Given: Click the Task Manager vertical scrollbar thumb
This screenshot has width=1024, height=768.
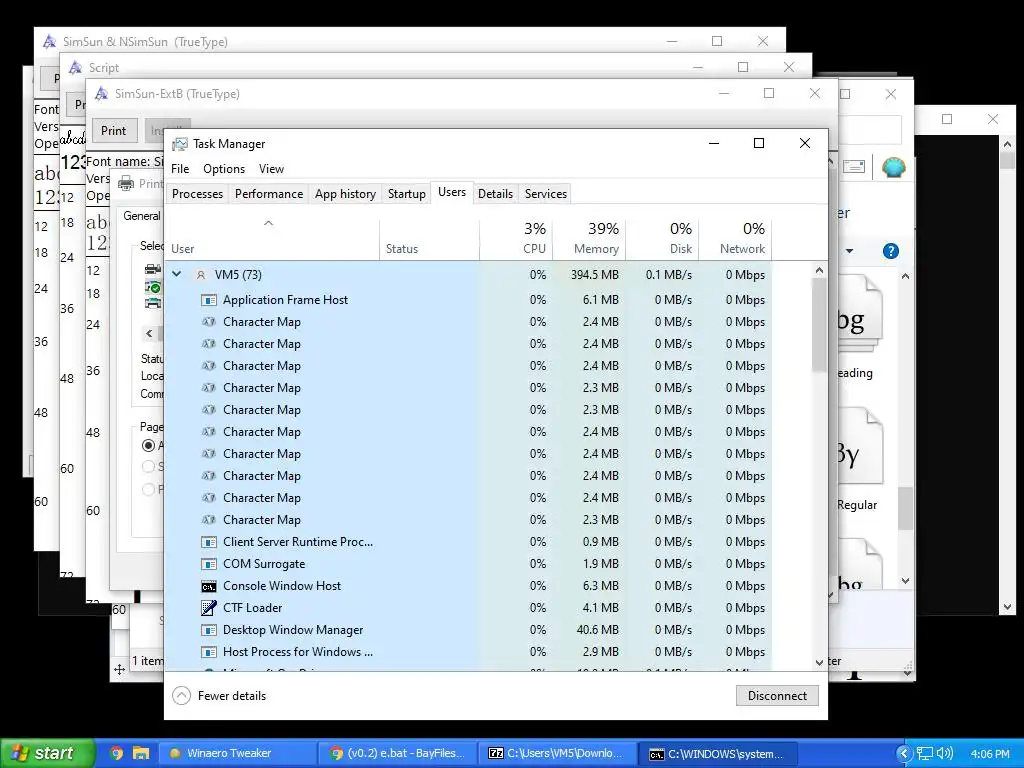Looking at the screenshot, I should point(820,325).
